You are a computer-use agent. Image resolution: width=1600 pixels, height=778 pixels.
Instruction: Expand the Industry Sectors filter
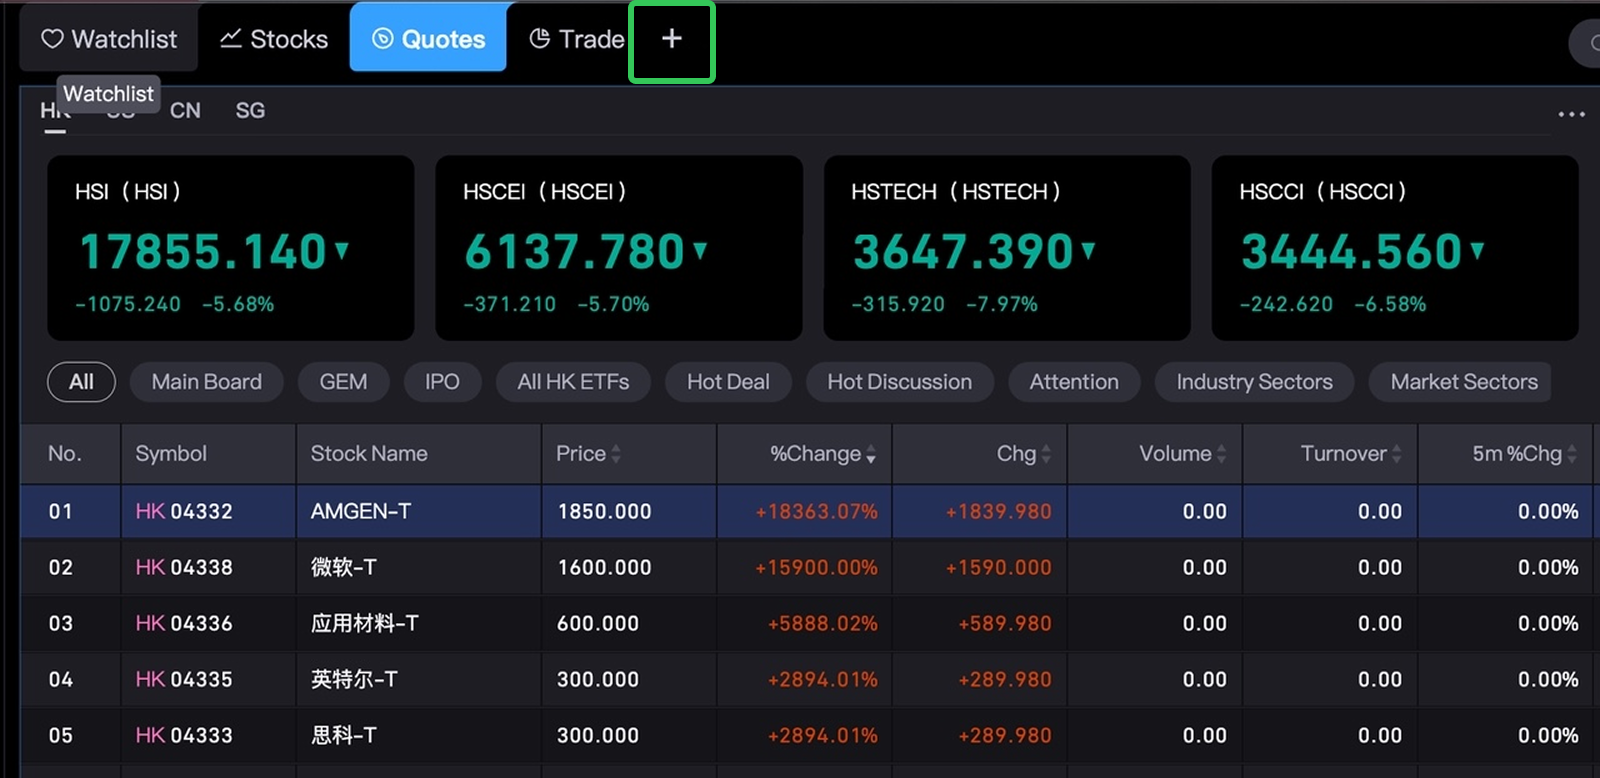[x=1254, y=382]
